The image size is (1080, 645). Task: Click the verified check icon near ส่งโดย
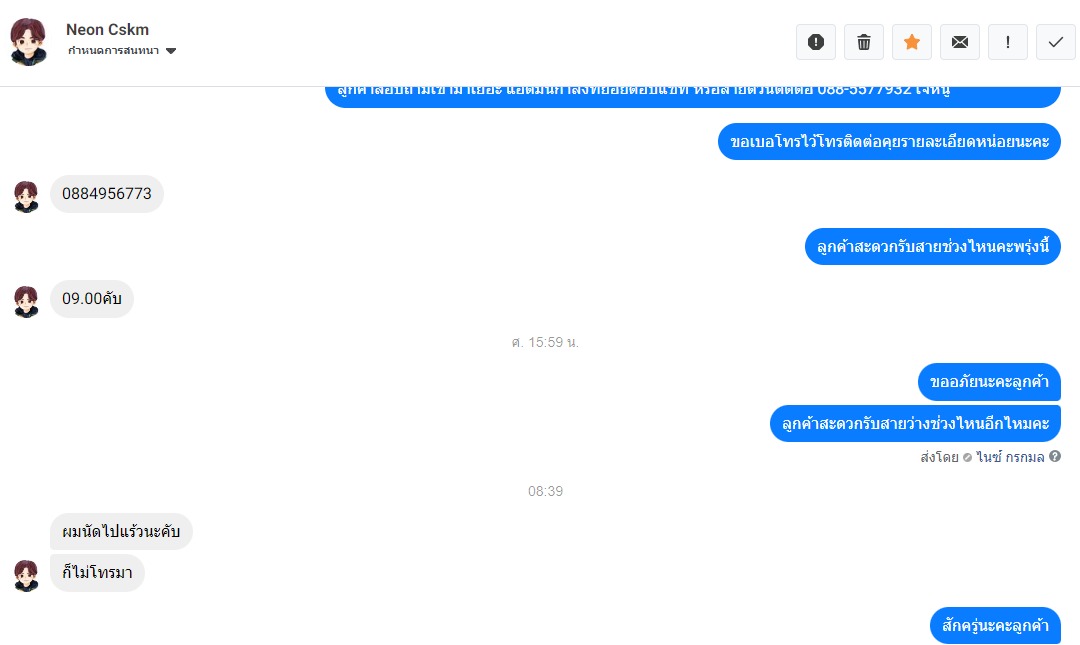967,457
